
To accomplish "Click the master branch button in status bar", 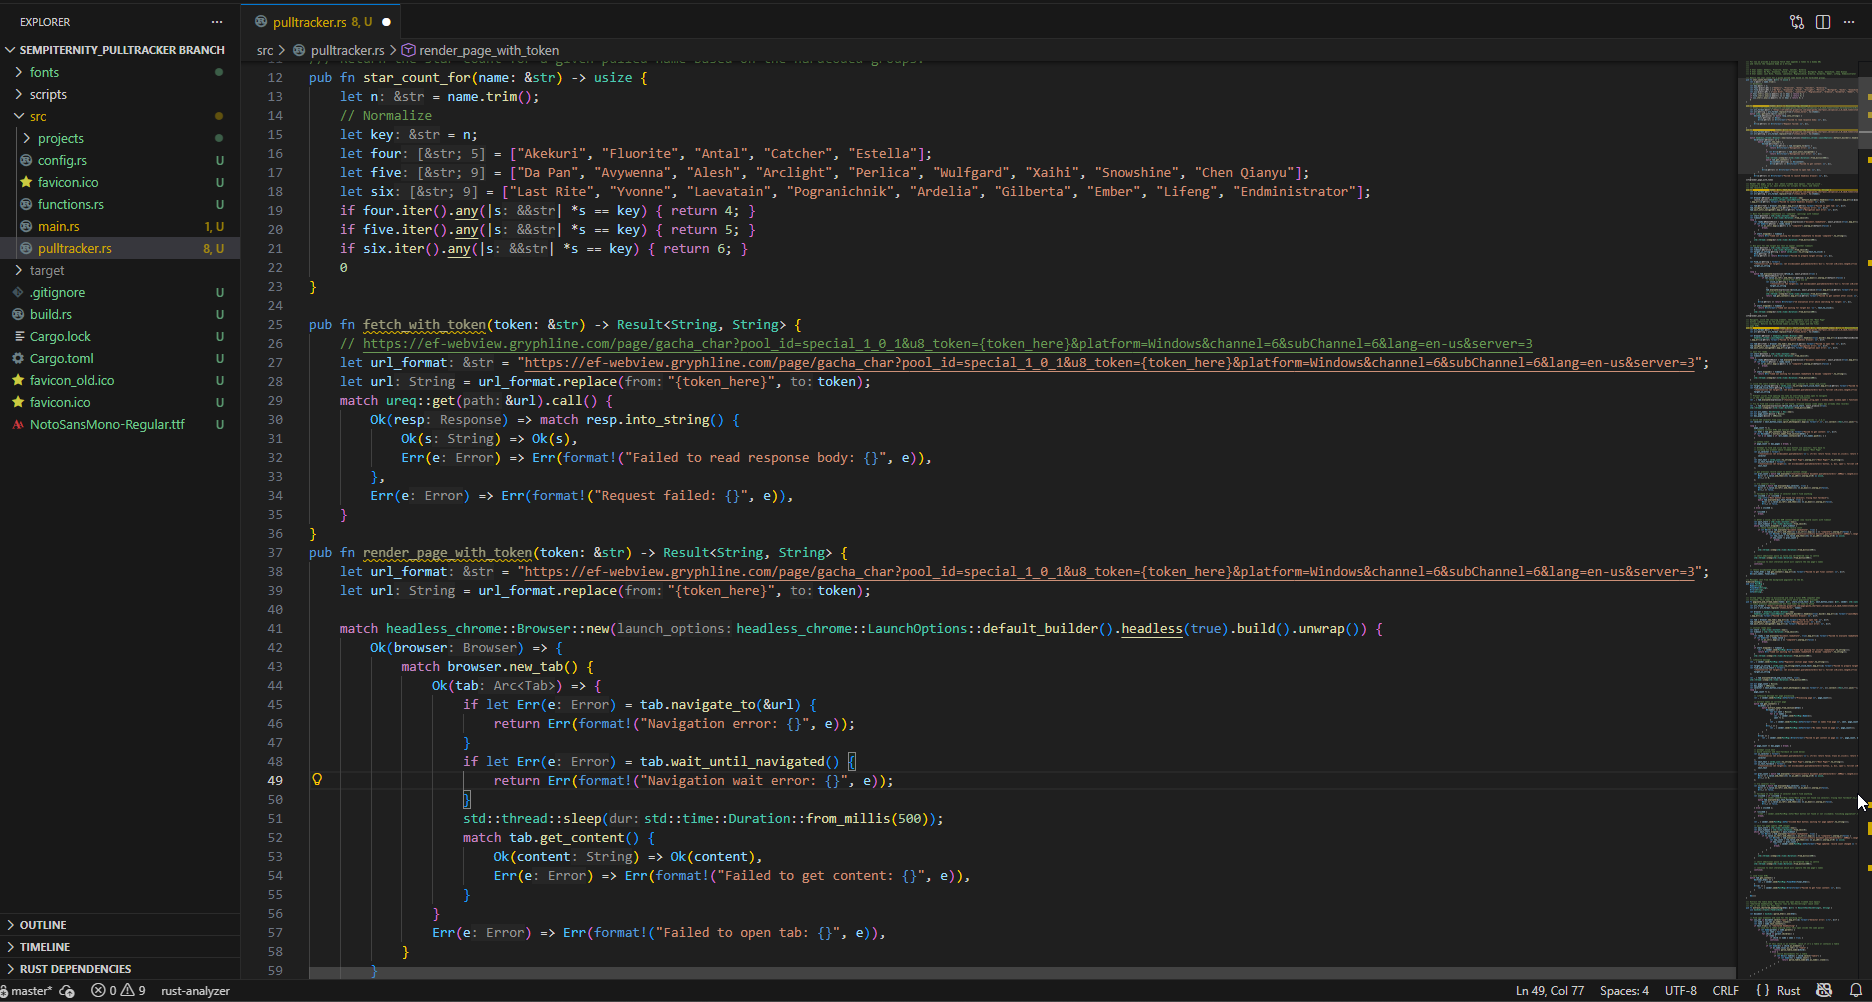I will coord(30,990).
